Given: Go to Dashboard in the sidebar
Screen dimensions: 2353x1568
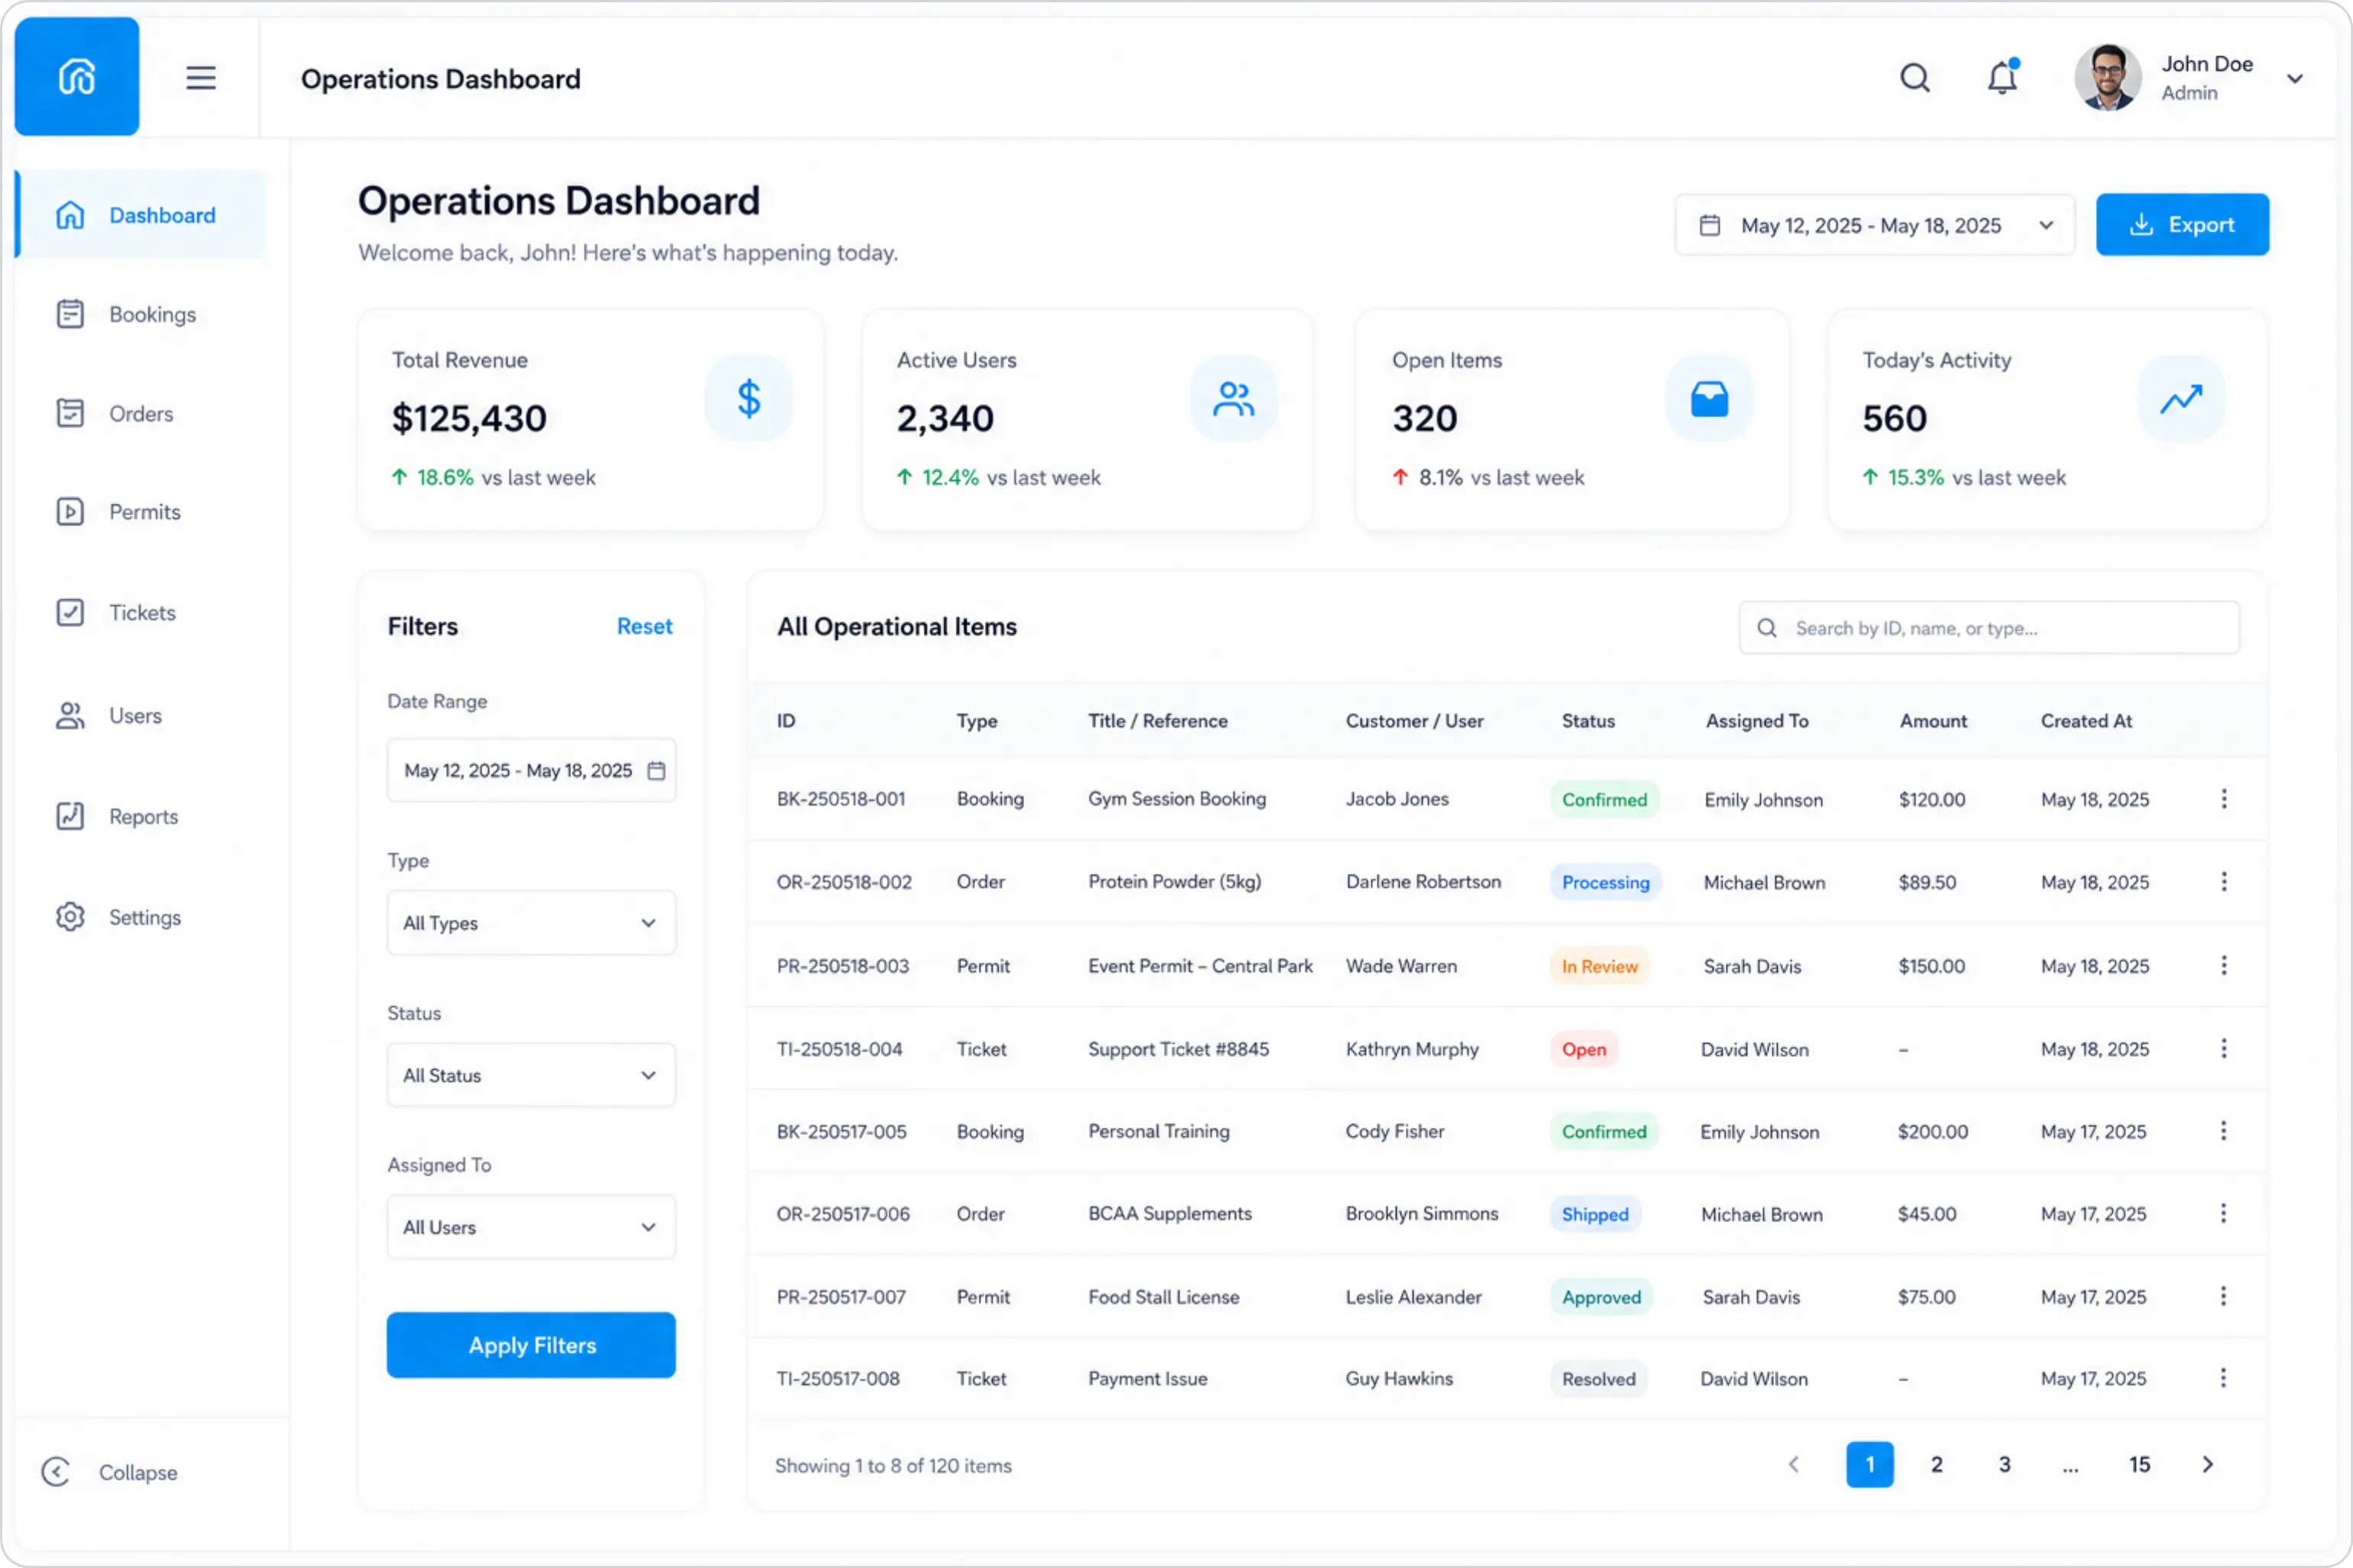Looking at the screenshot, I should coord(141,215).
